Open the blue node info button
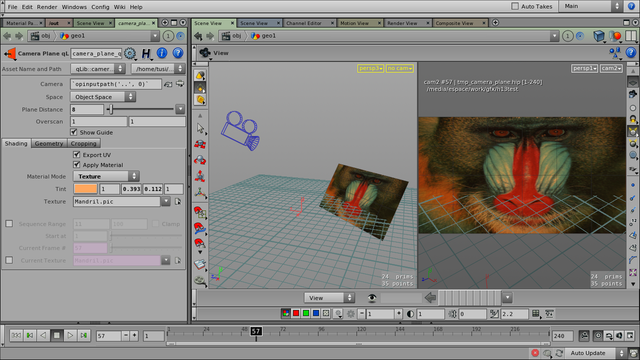The width and height of the screenshot is (640, 360). [x=162, y=53]
